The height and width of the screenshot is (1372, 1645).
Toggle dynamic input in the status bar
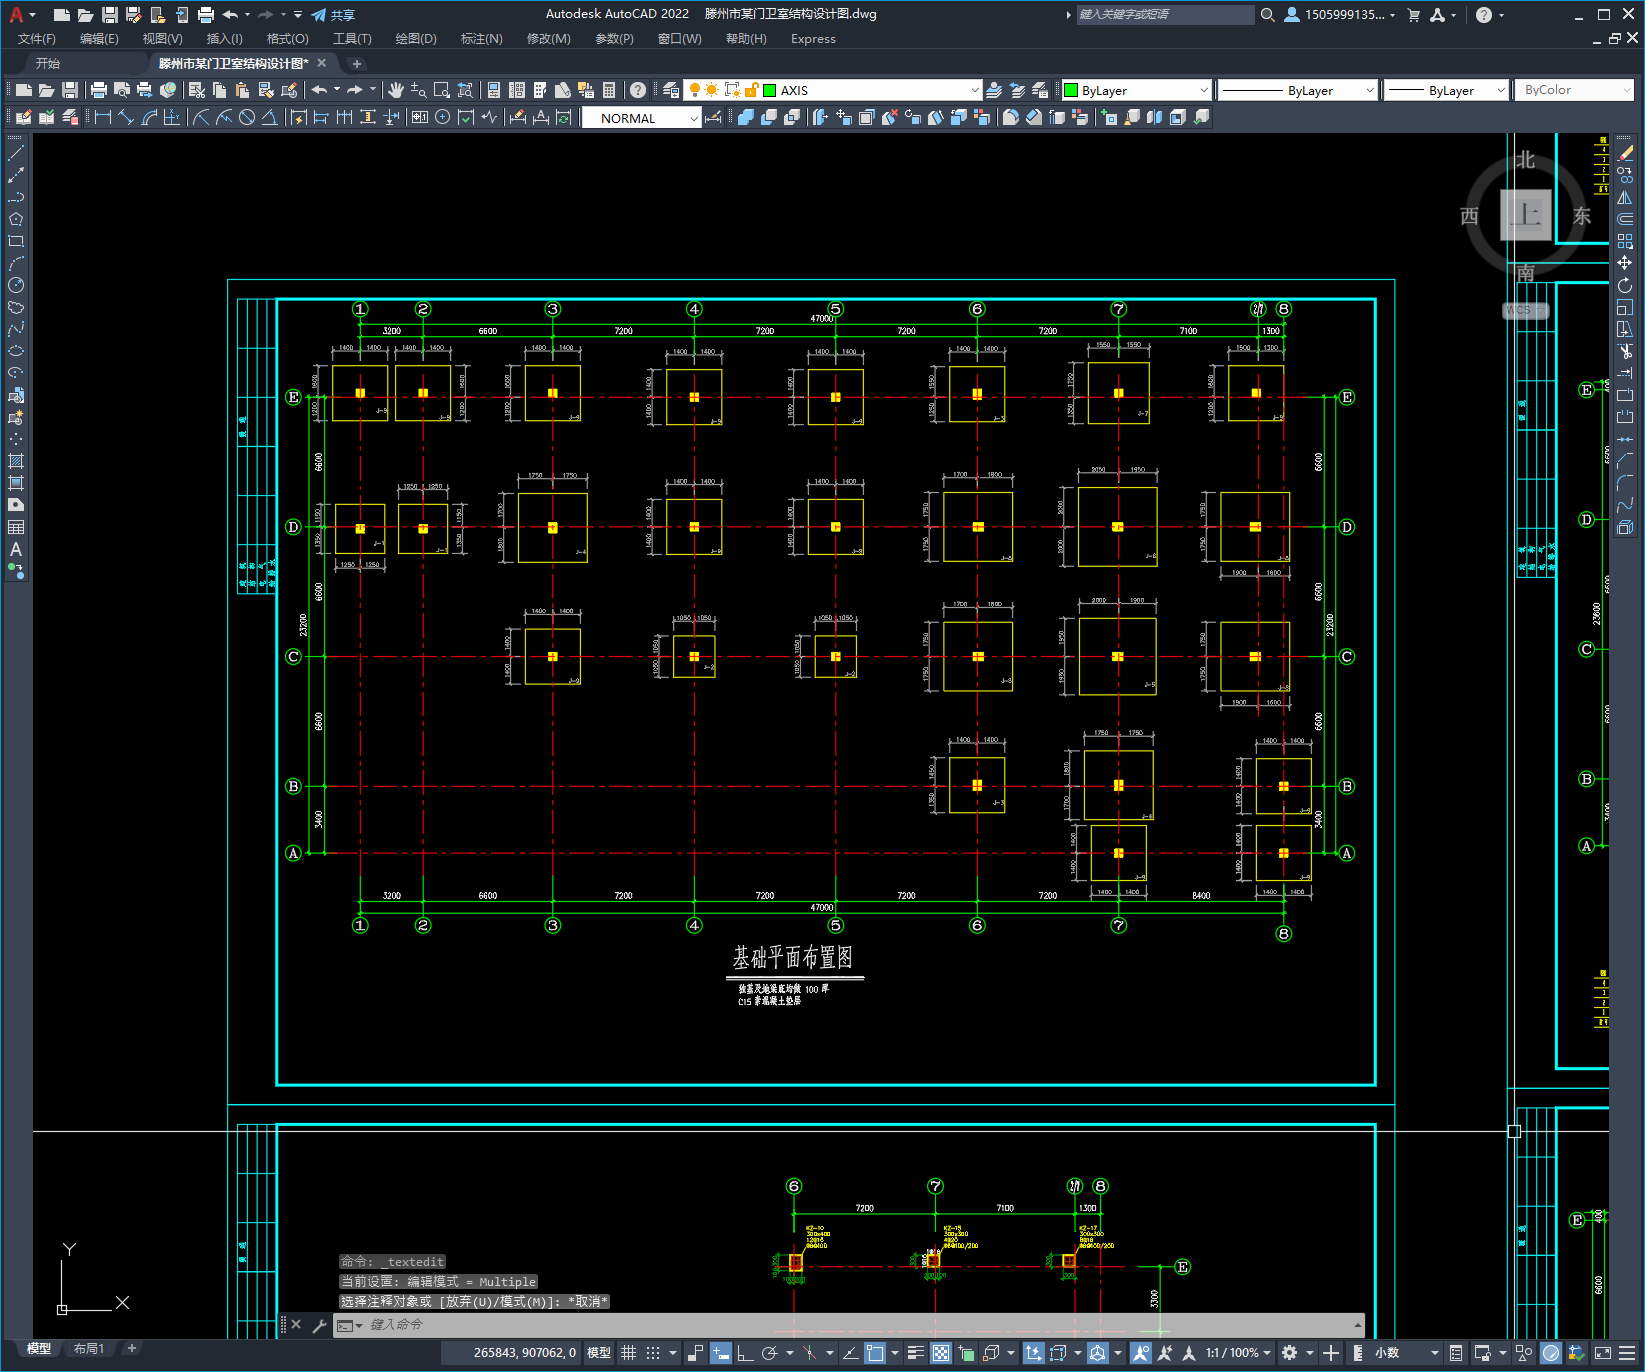721,1353
